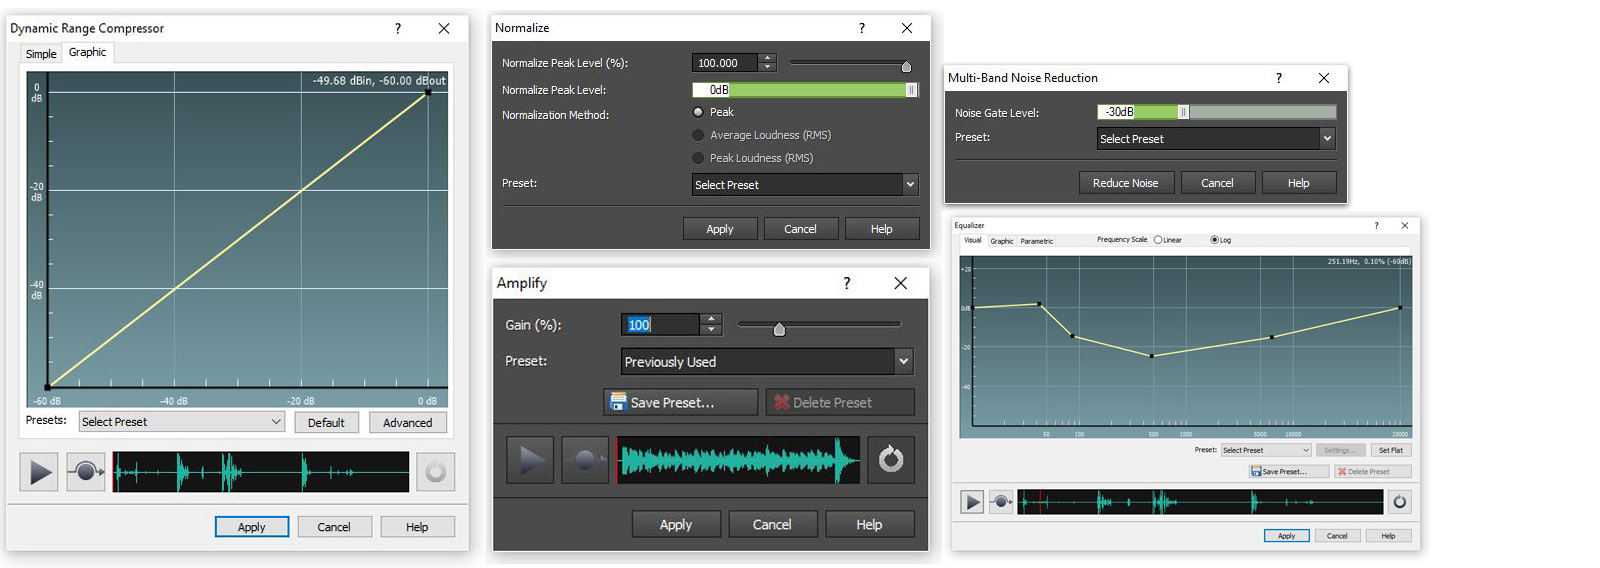Click preview-selection icon in Equalizer dialog
1600x568 pixels.
pyautogui.click(x=1001, y=502)
